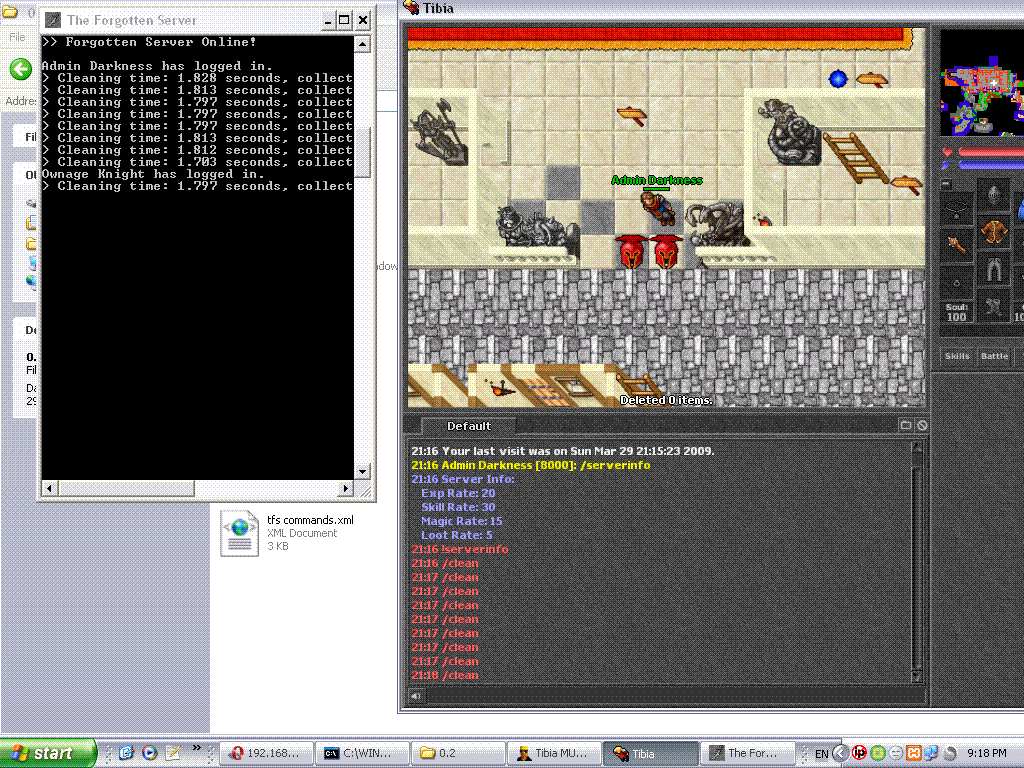Launch Internet Explorer from Quick Launch
The width and height of the screenshot is (1024, 768).
click(x=126, y=753)
